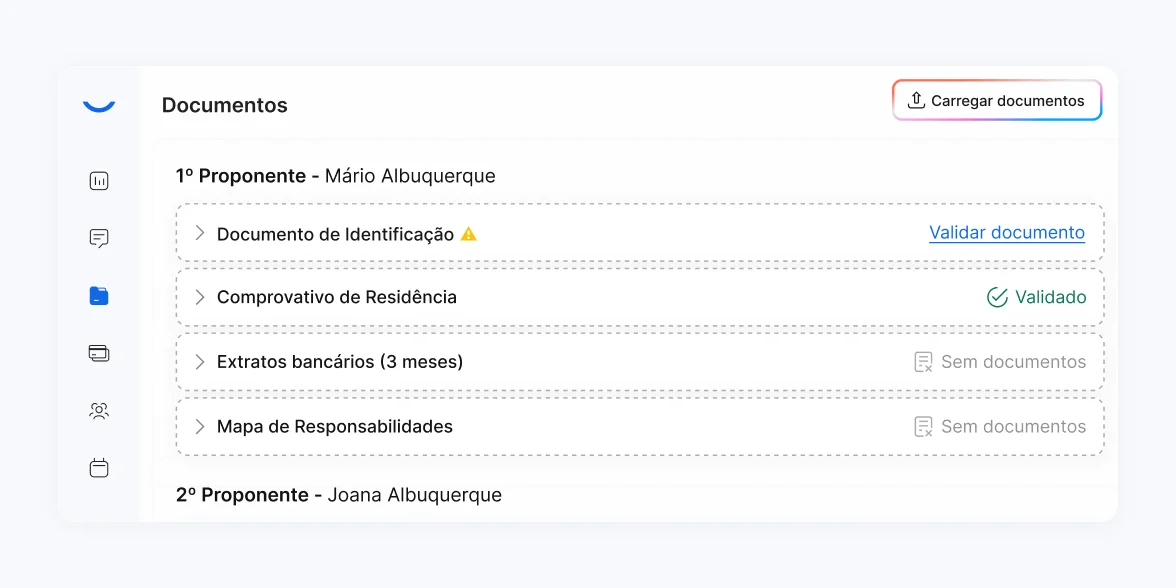This screenshot has height=588, width=1176.
Task: Expand the Comprovativo de Residência row
Action: (x=199, y=297)
